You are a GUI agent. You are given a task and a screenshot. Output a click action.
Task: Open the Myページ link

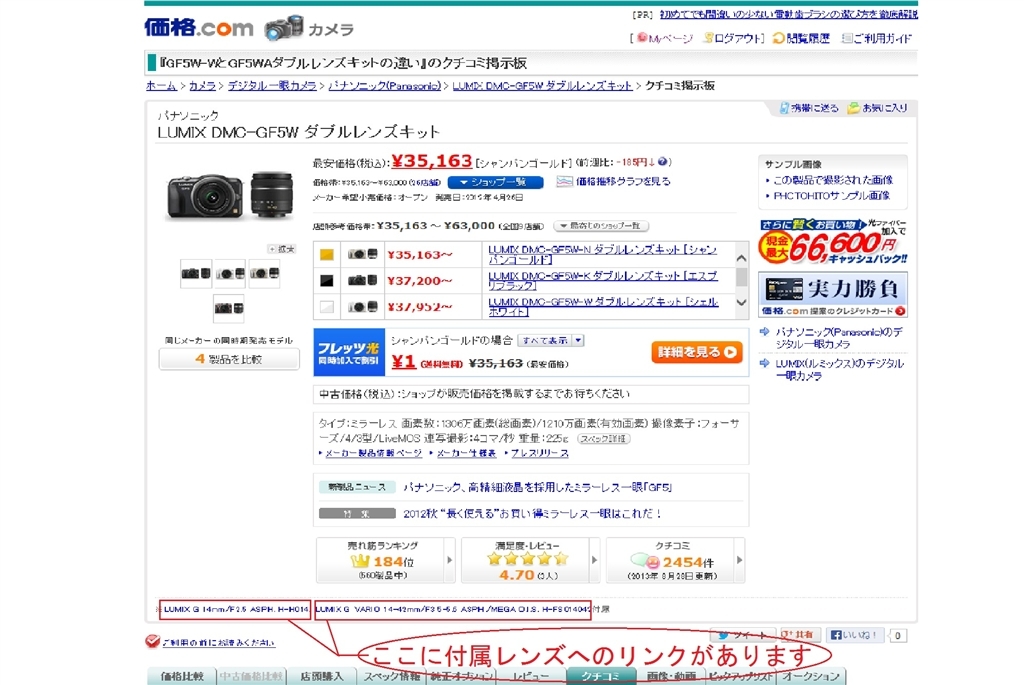(665, 39)
